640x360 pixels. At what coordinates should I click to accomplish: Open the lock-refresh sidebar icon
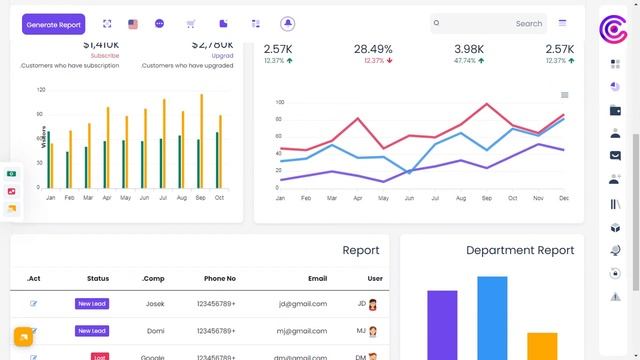click(x=615, y=273)
